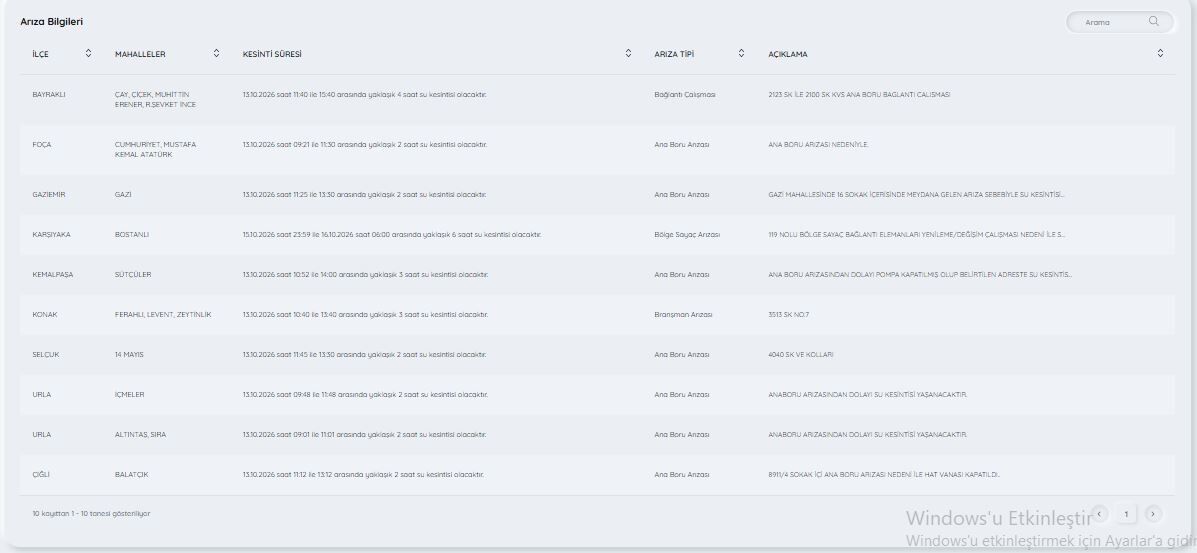The image size is (1197, 553).
Task: Sort by ARIZA TİPİ column arrows
Action: coord(741,53)
